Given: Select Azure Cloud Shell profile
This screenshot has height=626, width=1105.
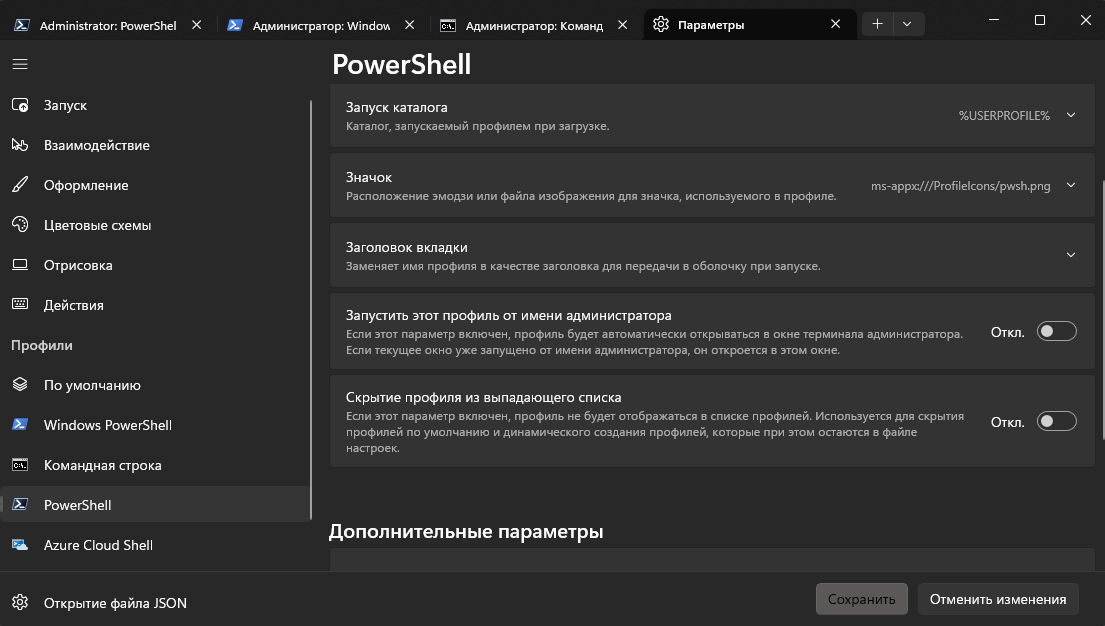Looking at the screenshot, I should pos(155,545).
